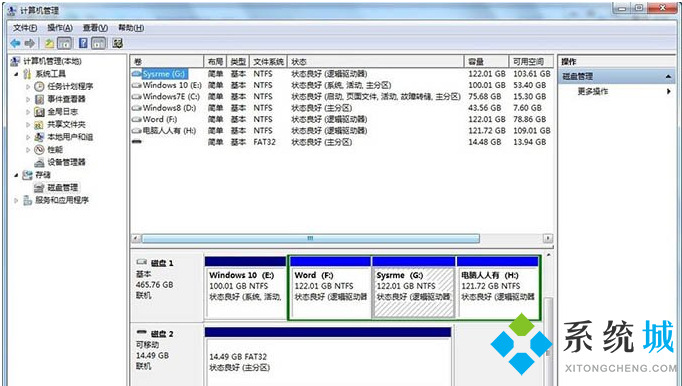Select the 14.49 GB FAT32 partition block

point(328,356)
